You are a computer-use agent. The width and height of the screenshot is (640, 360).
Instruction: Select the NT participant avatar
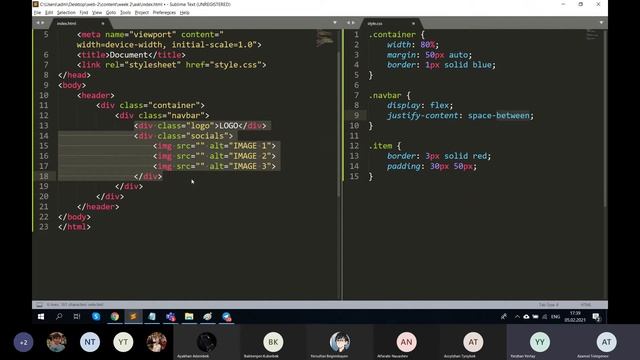(x=90, y=342)
